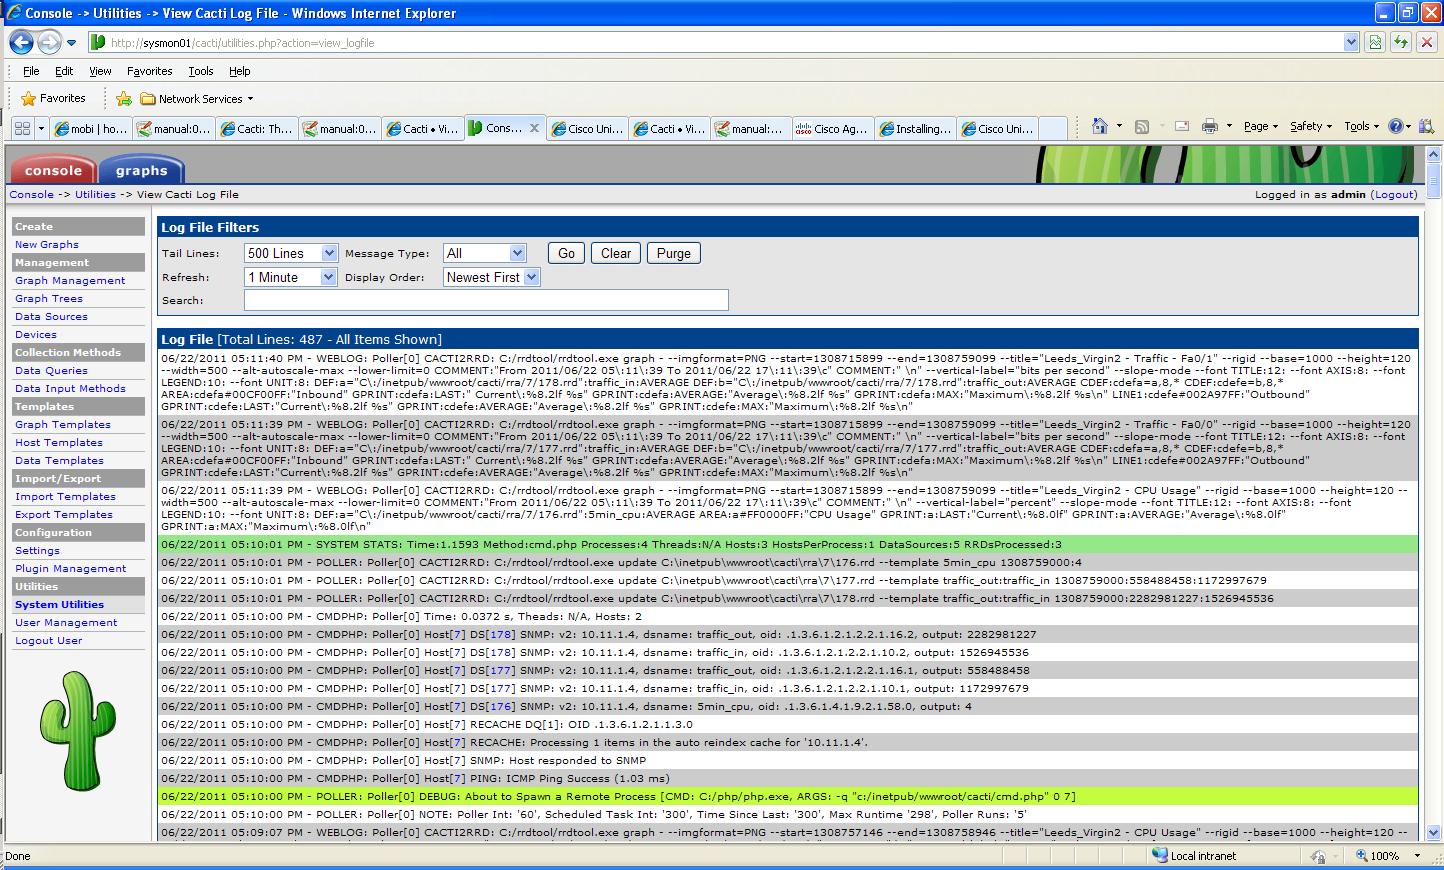Switch to the Cisco Ag... browser tab
1444x870 pixels.
pos(832,128)
